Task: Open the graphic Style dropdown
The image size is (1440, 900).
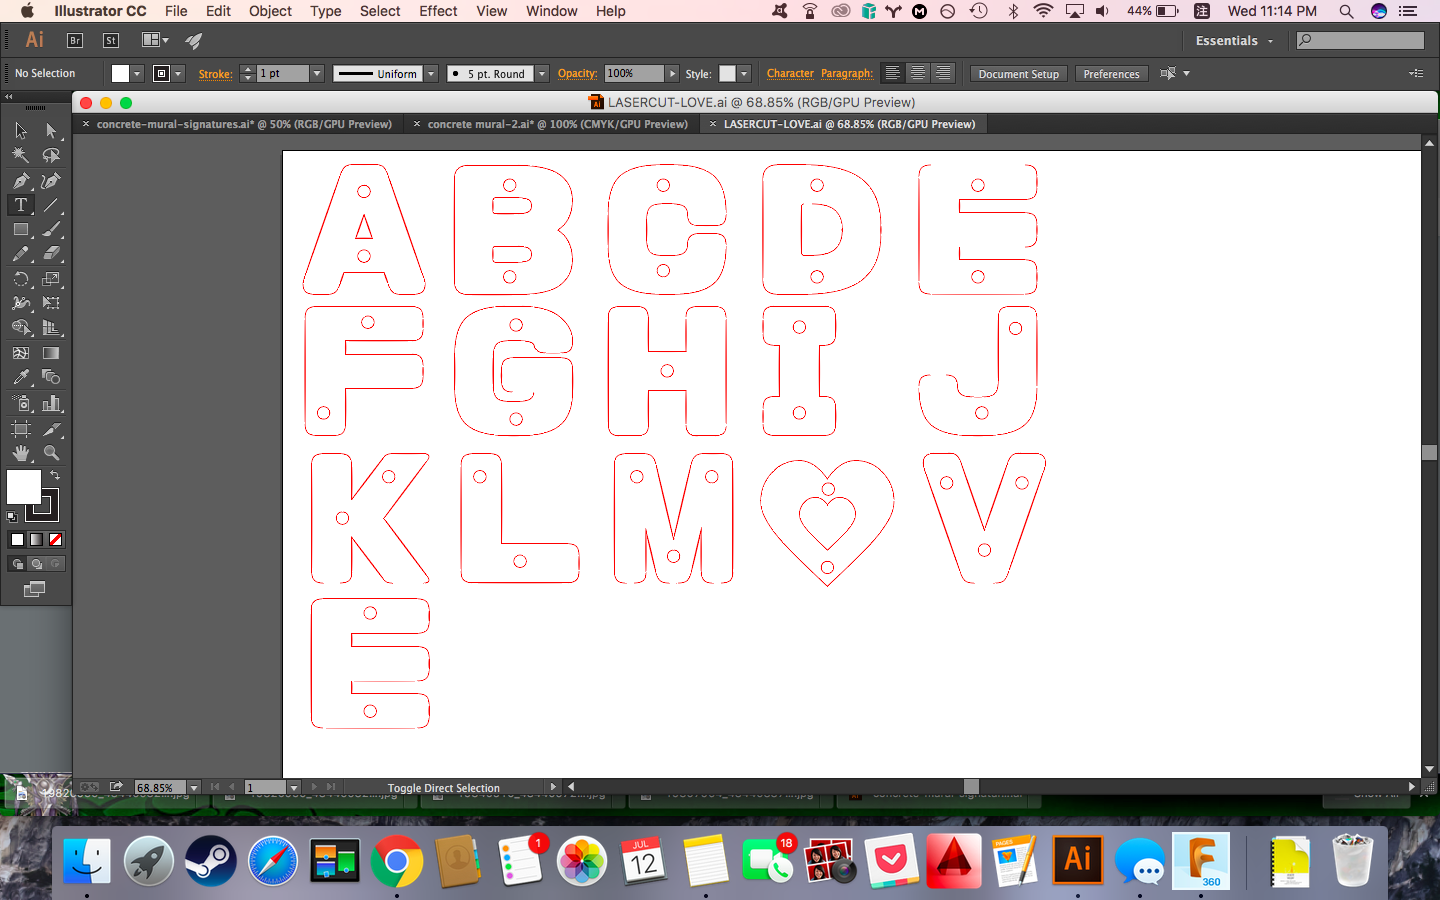Action: click(x=744, y=73)
